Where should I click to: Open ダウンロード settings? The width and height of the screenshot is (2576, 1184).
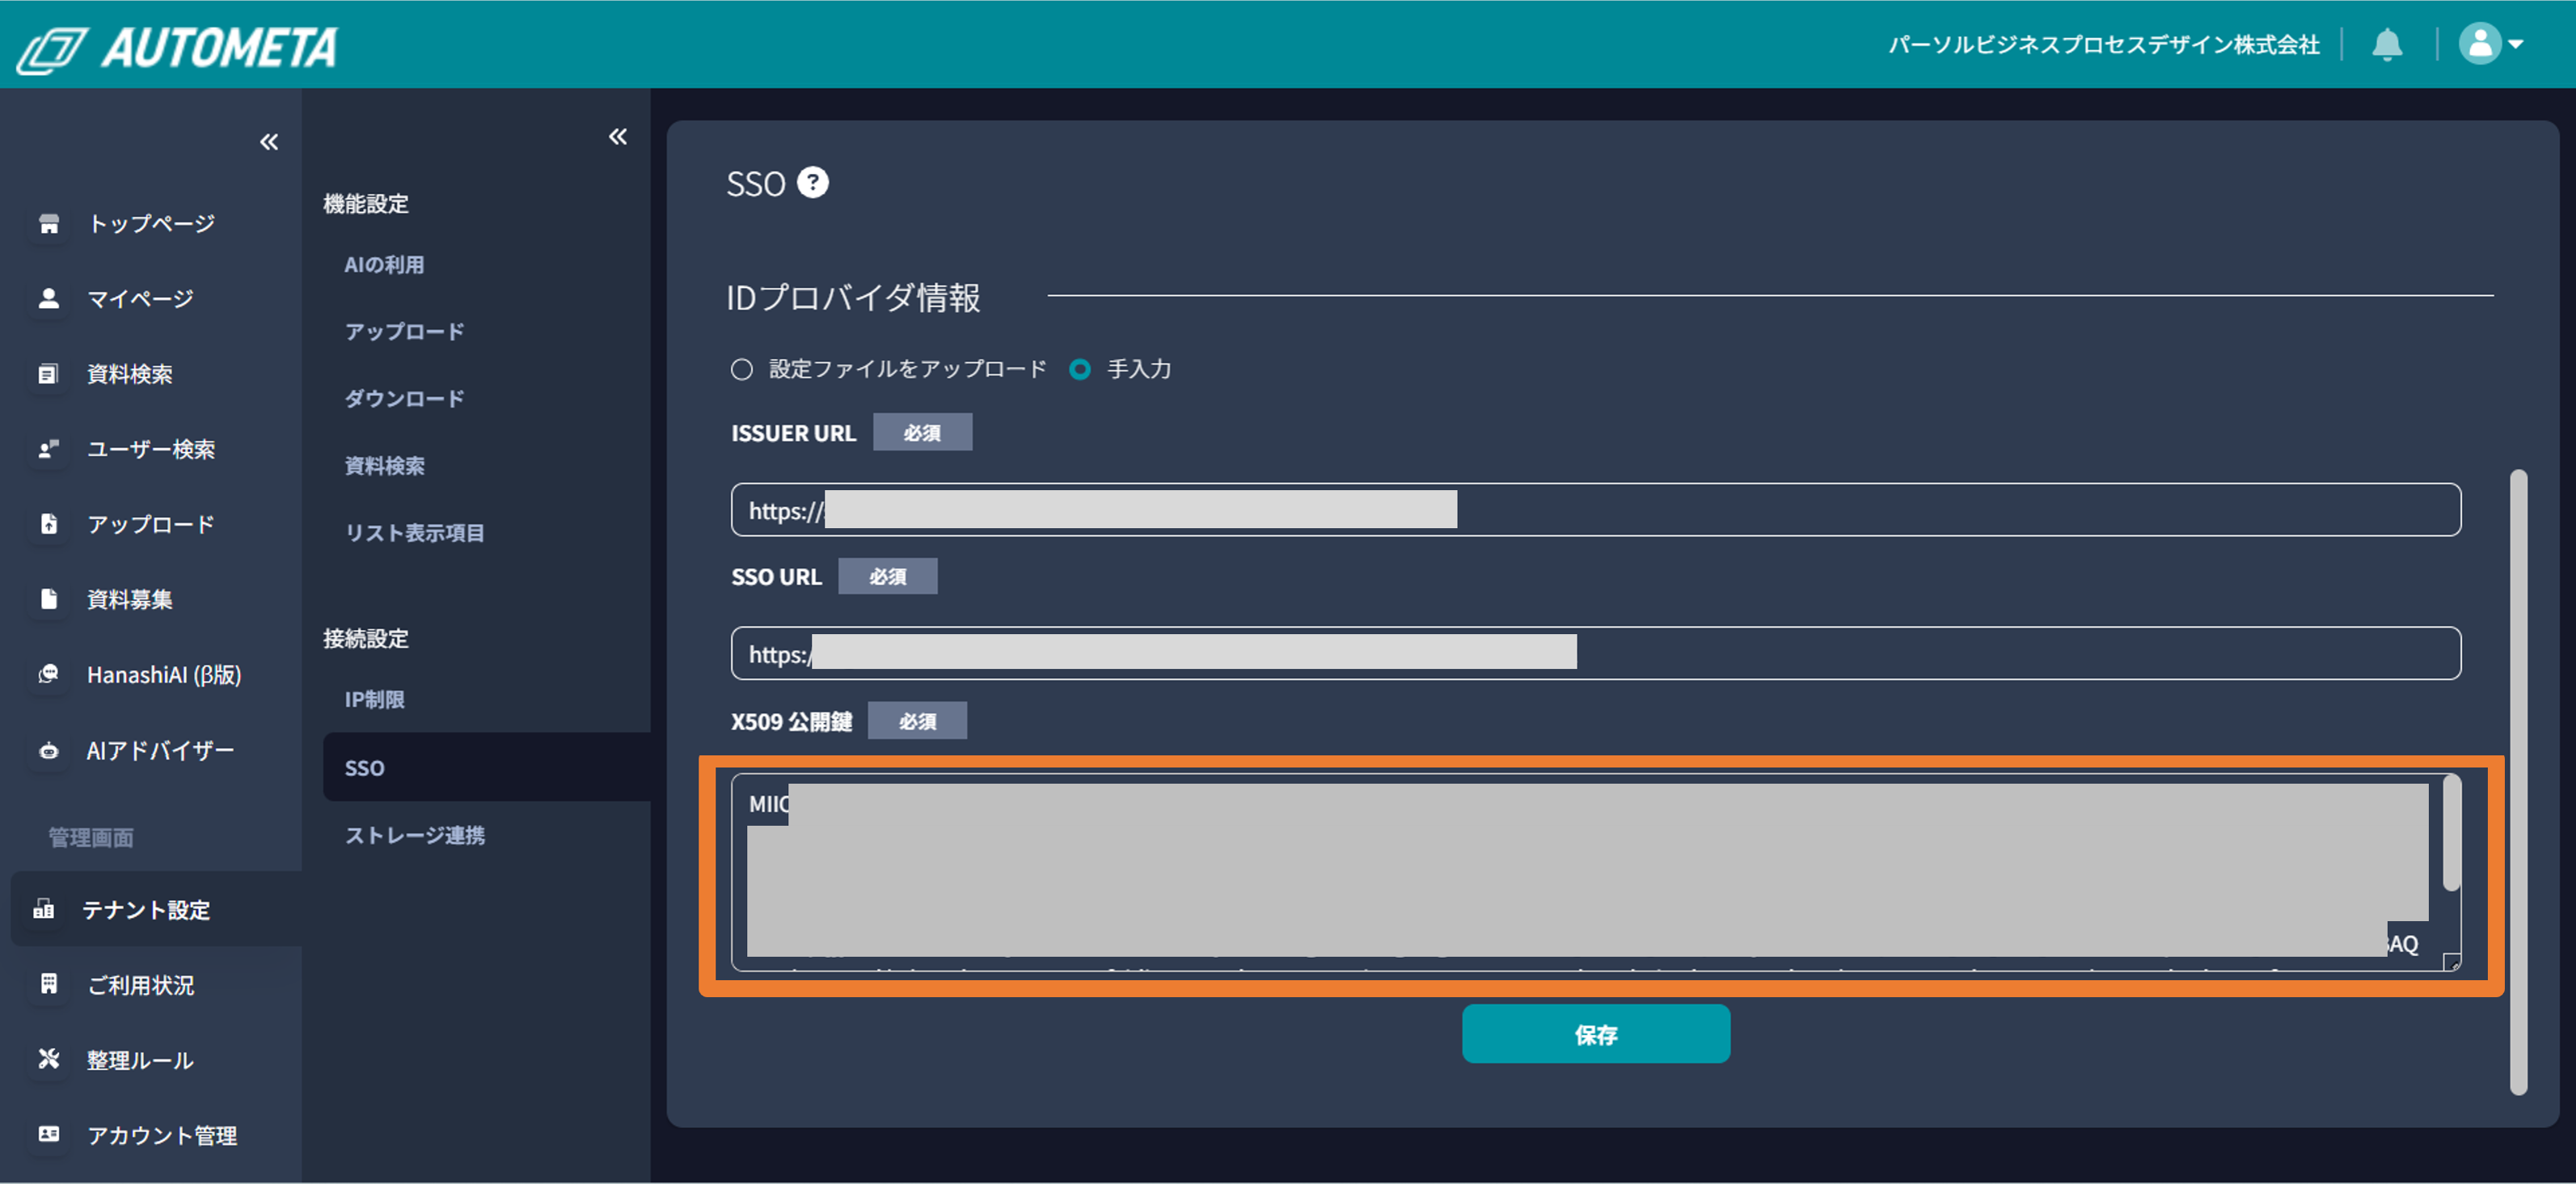click(404, 398)
